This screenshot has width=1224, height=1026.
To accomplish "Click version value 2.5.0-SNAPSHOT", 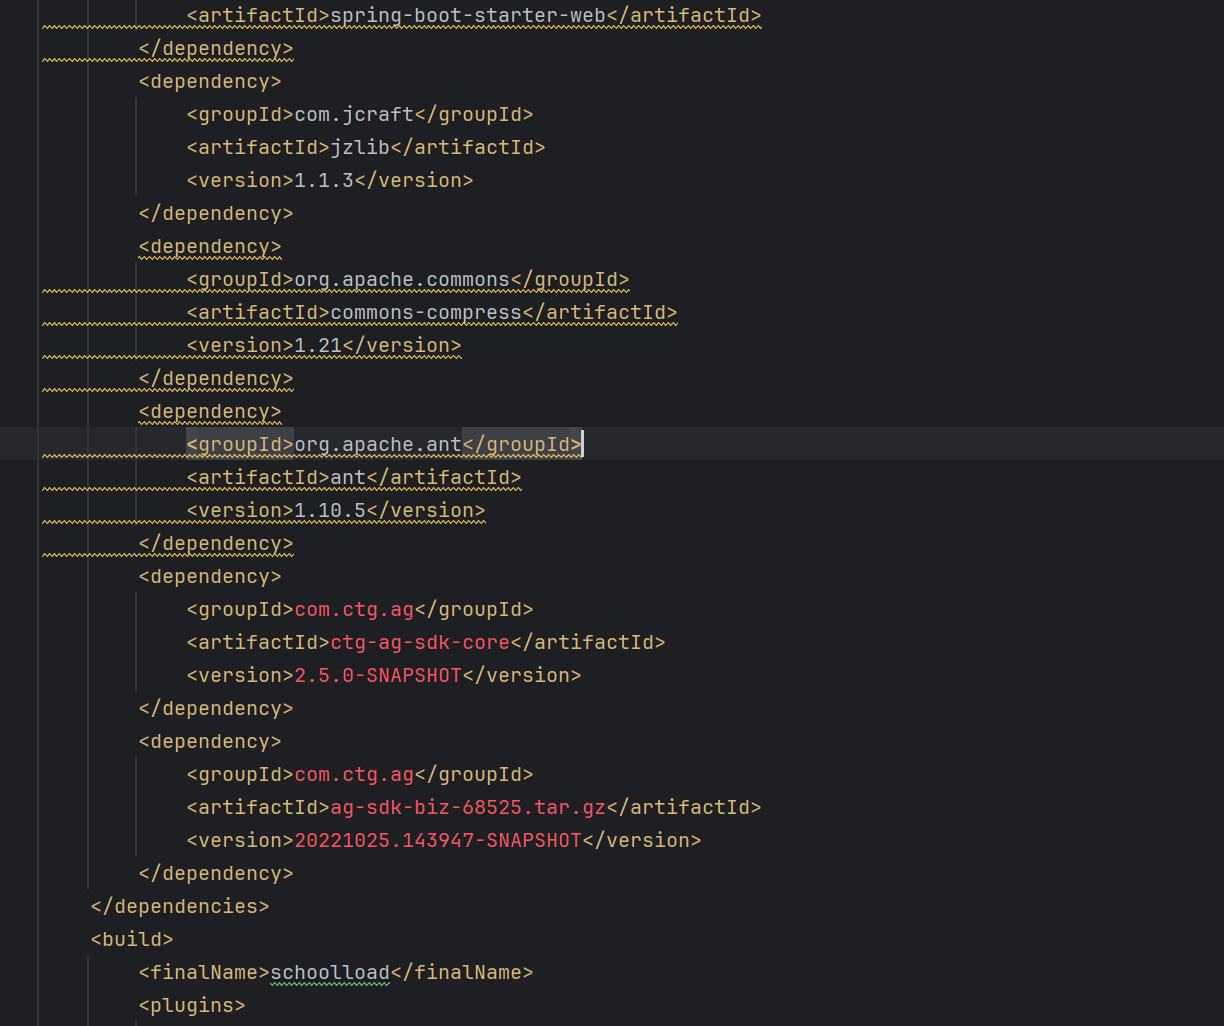I will pyautogui.click(x=378, y=675).
